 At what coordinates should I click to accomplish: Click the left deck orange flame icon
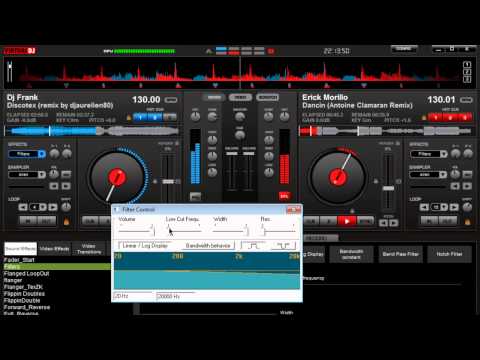pos(66,221)
